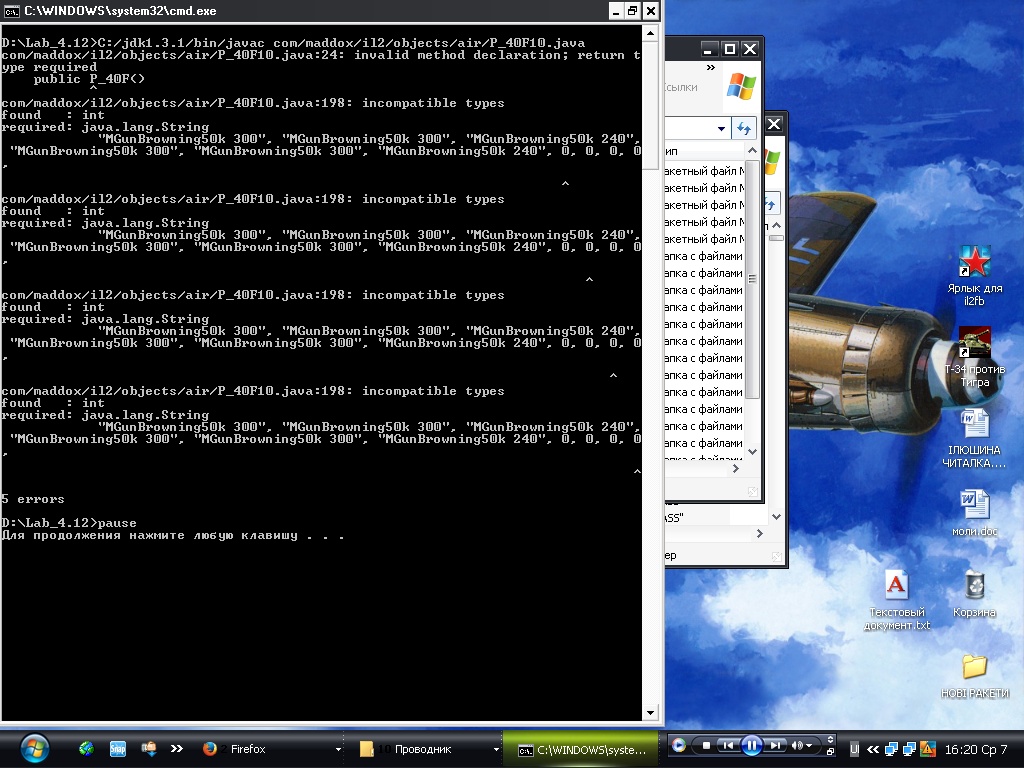Click the file list horizontal scroll right arrow
Image resolution: width=1024 pixels, height=768 pixels.
coord(736,468)
